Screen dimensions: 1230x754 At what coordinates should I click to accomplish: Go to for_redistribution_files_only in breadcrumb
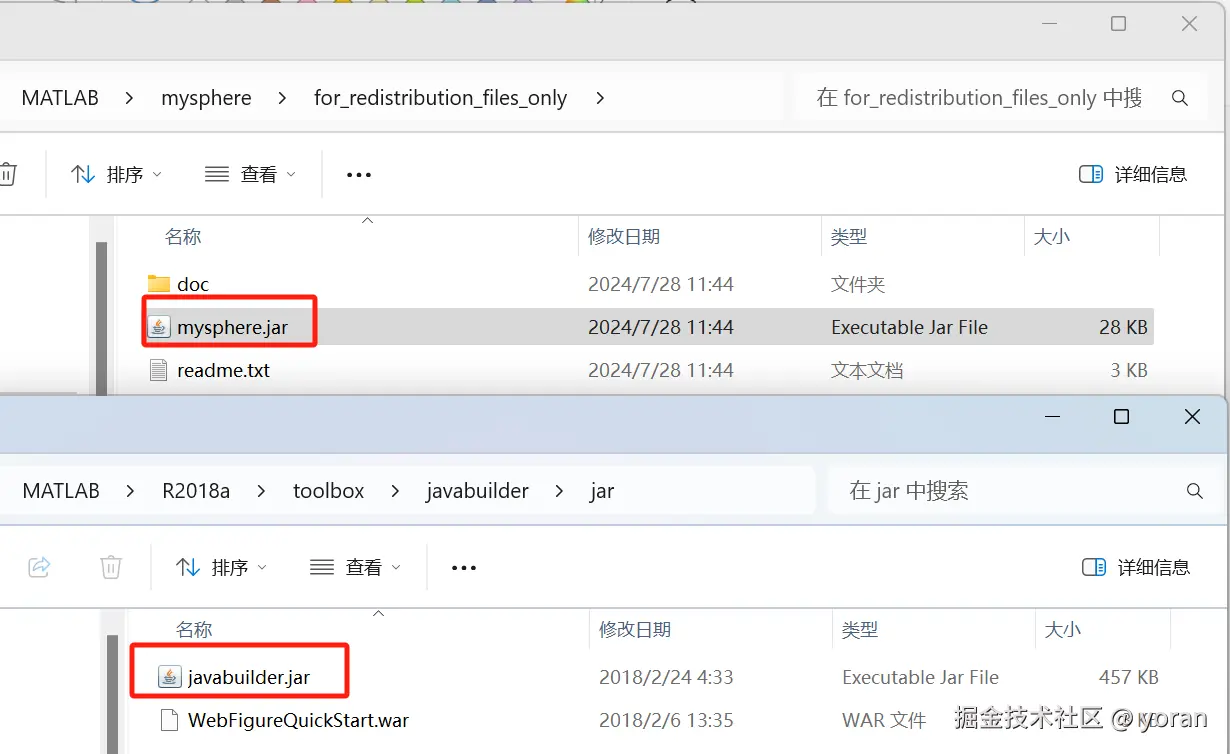point(440,98)
